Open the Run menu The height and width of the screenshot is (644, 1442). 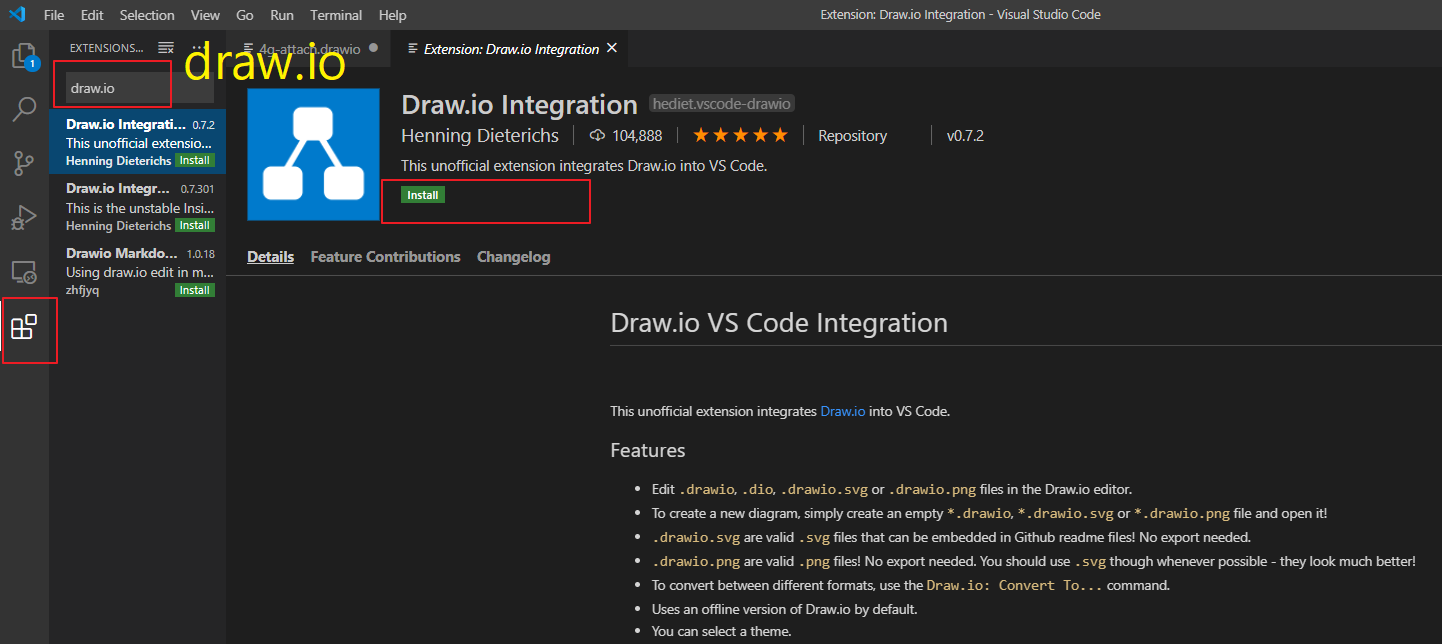click(282, 15)
